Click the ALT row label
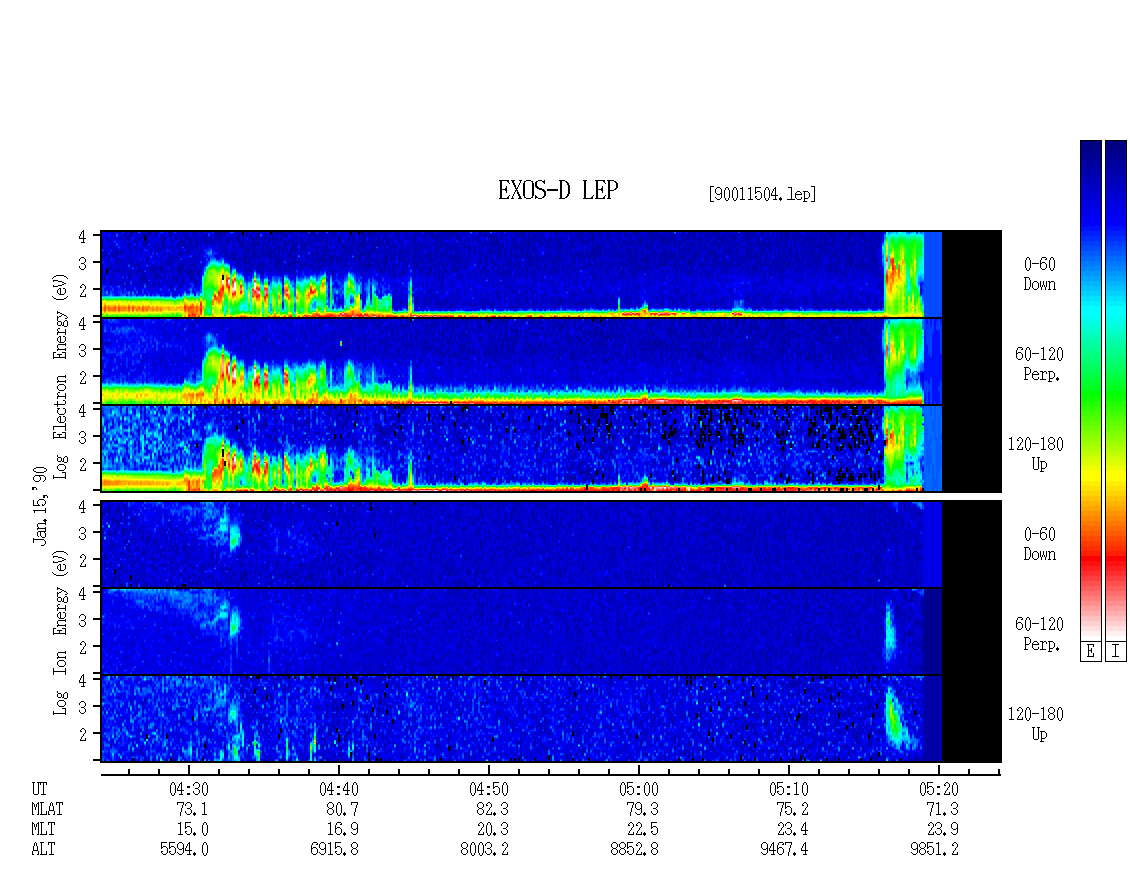 coord(43,850)
